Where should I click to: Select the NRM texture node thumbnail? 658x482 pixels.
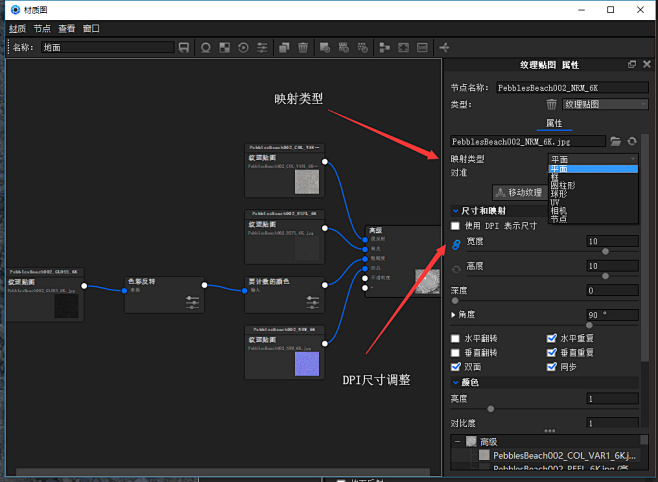(x=307, y=364)
